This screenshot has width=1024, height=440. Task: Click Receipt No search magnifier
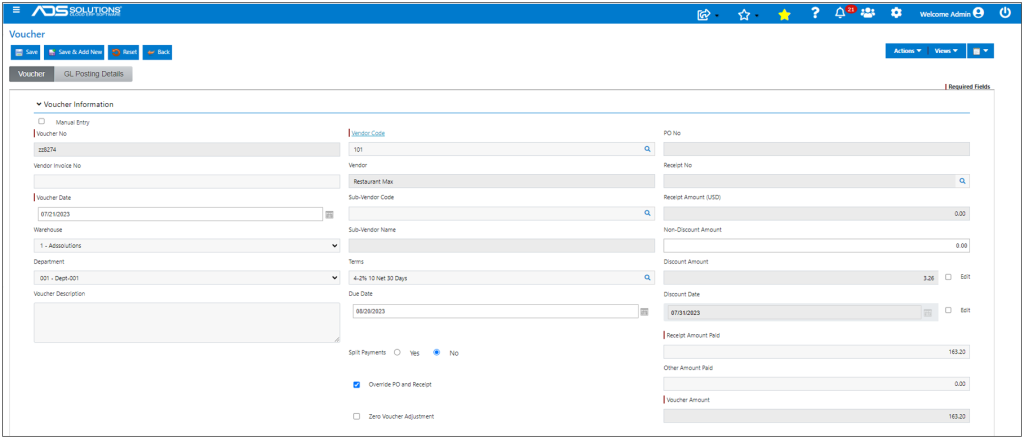point(962,181)
